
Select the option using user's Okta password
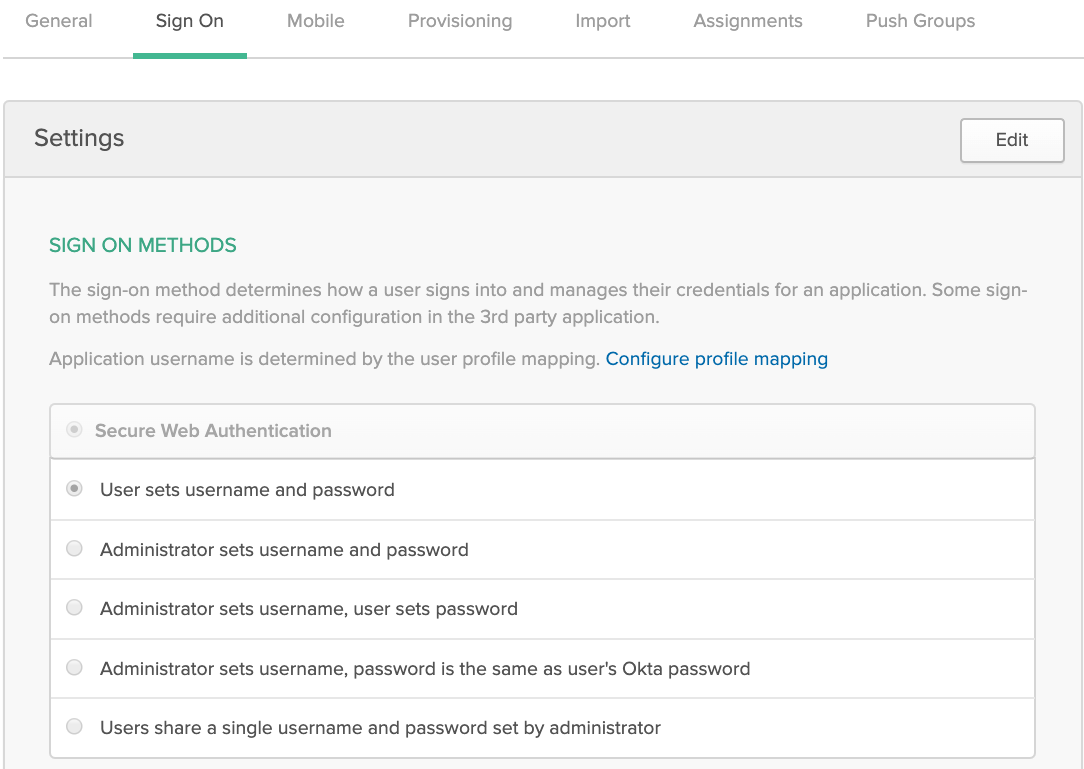(74, 667)
